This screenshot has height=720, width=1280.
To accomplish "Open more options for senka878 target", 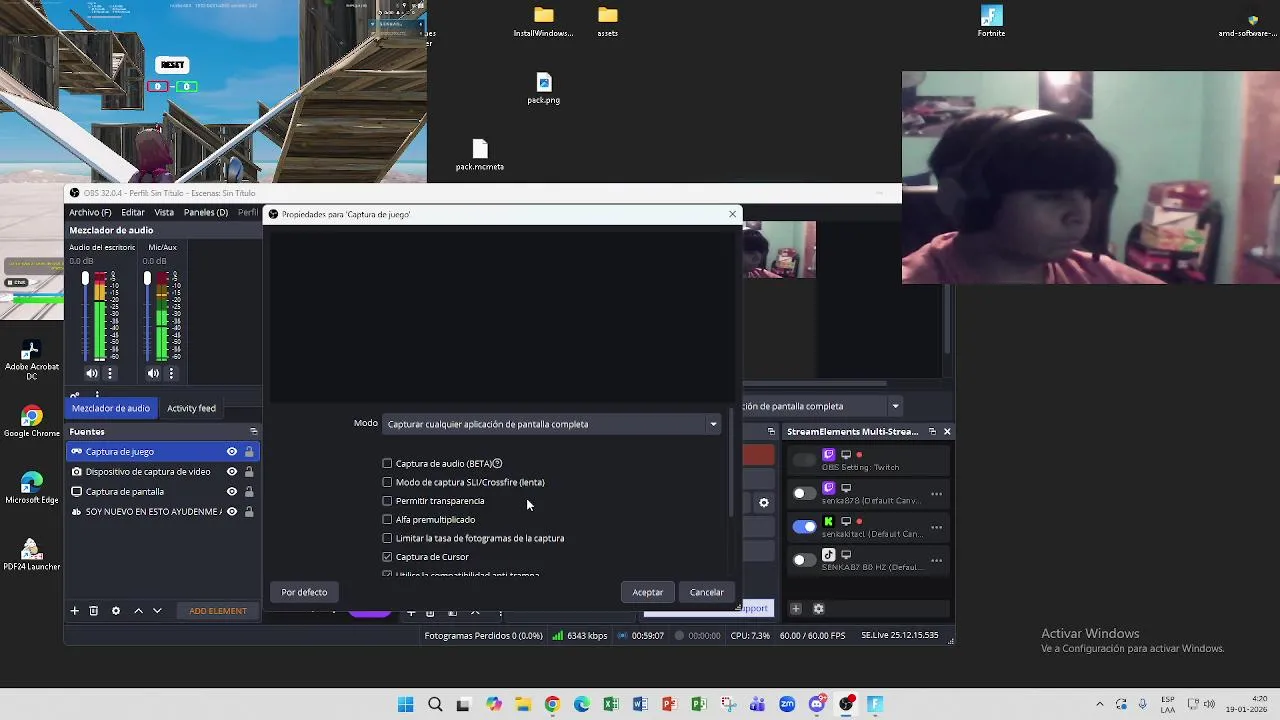I will [936, 494].
